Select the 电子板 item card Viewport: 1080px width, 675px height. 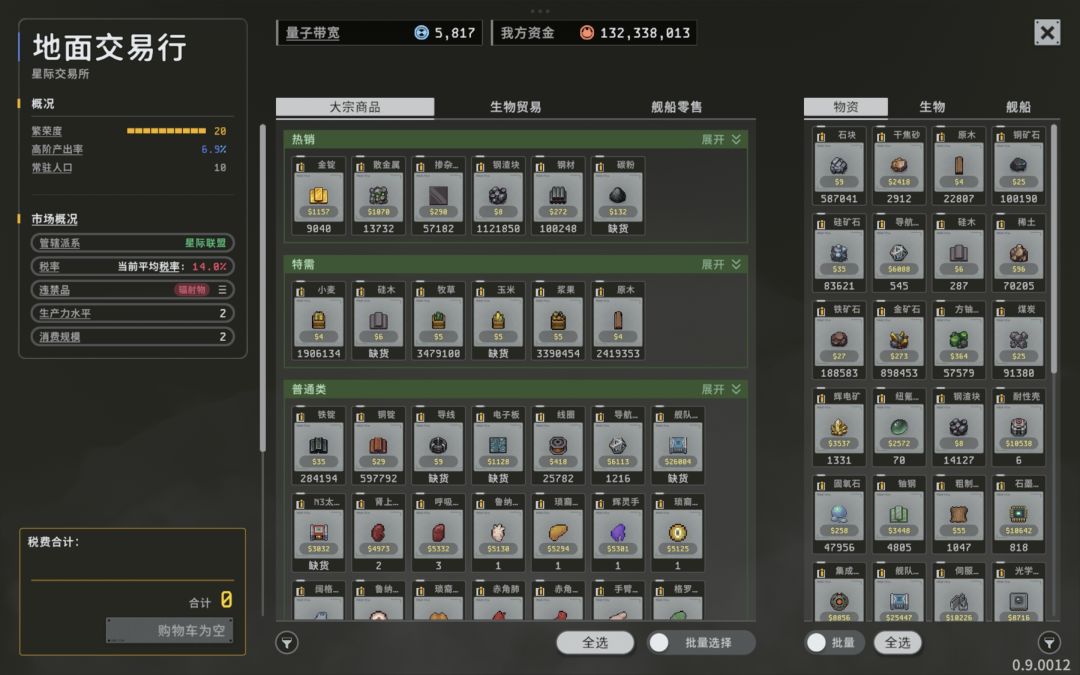tap(498, 446)
